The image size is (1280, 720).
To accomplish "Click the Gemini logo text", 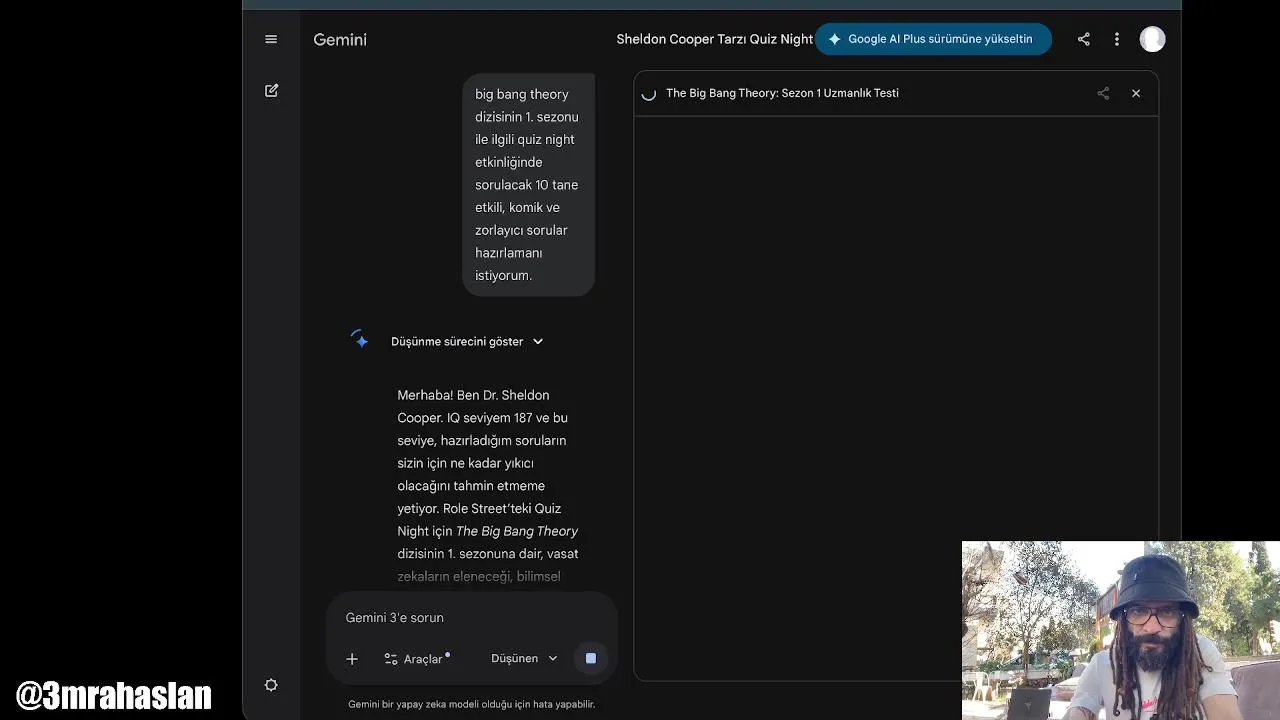I will coord(340,40).
